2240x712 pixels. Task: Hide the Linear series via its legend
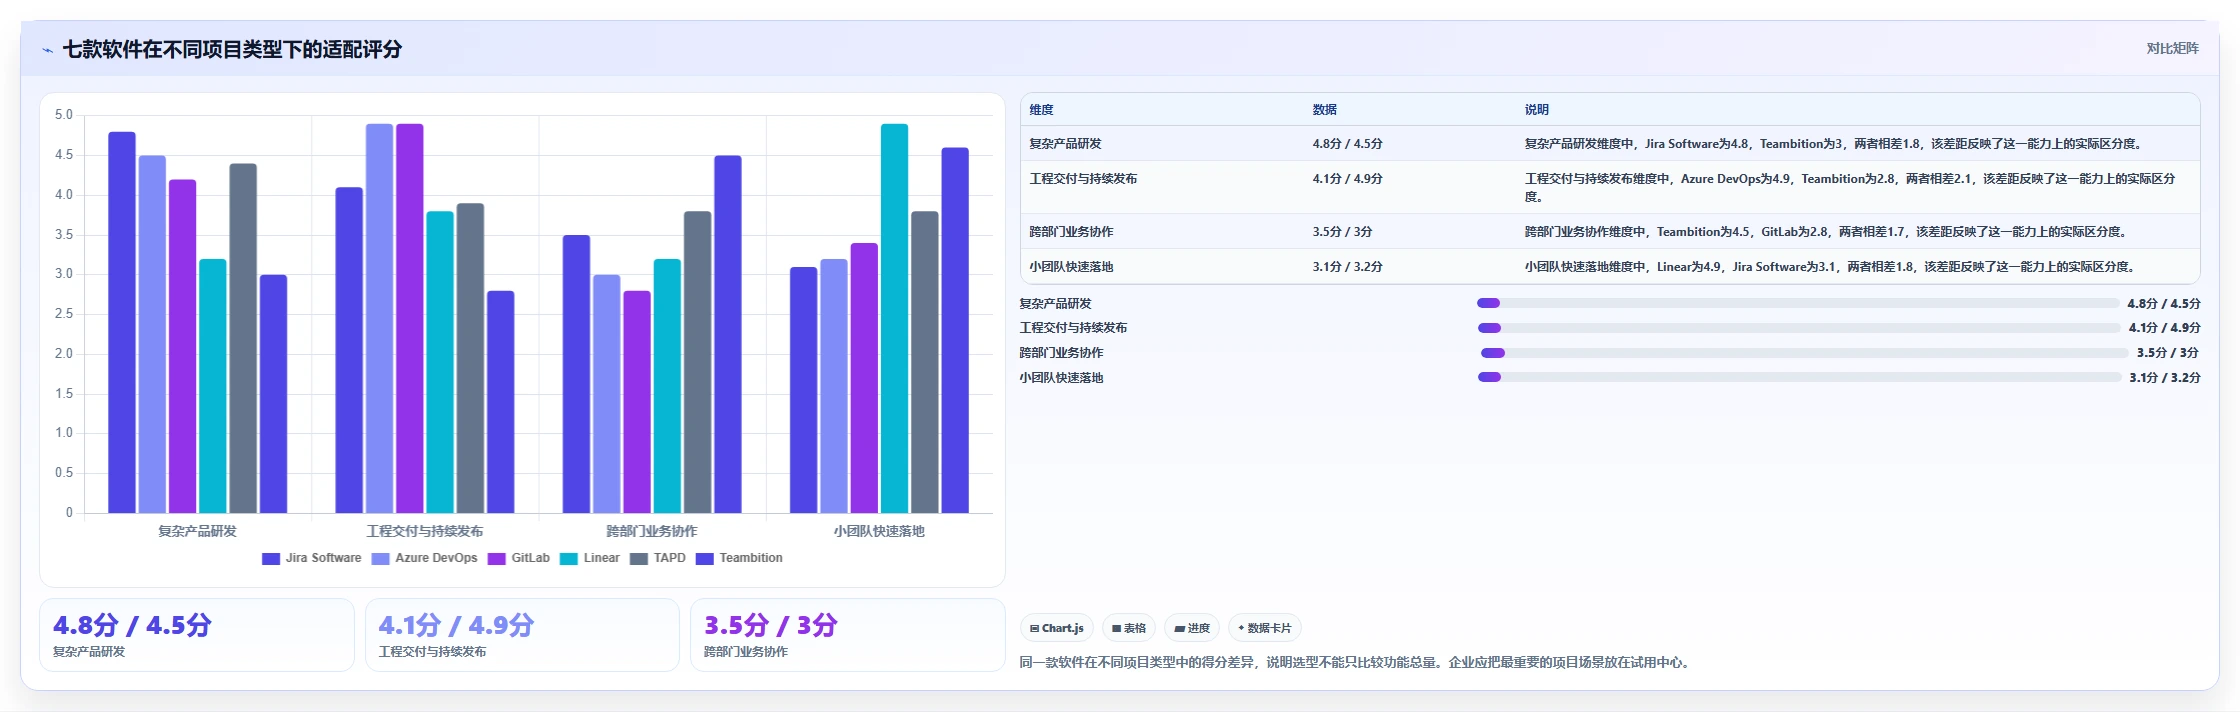(x=589, y=558)
